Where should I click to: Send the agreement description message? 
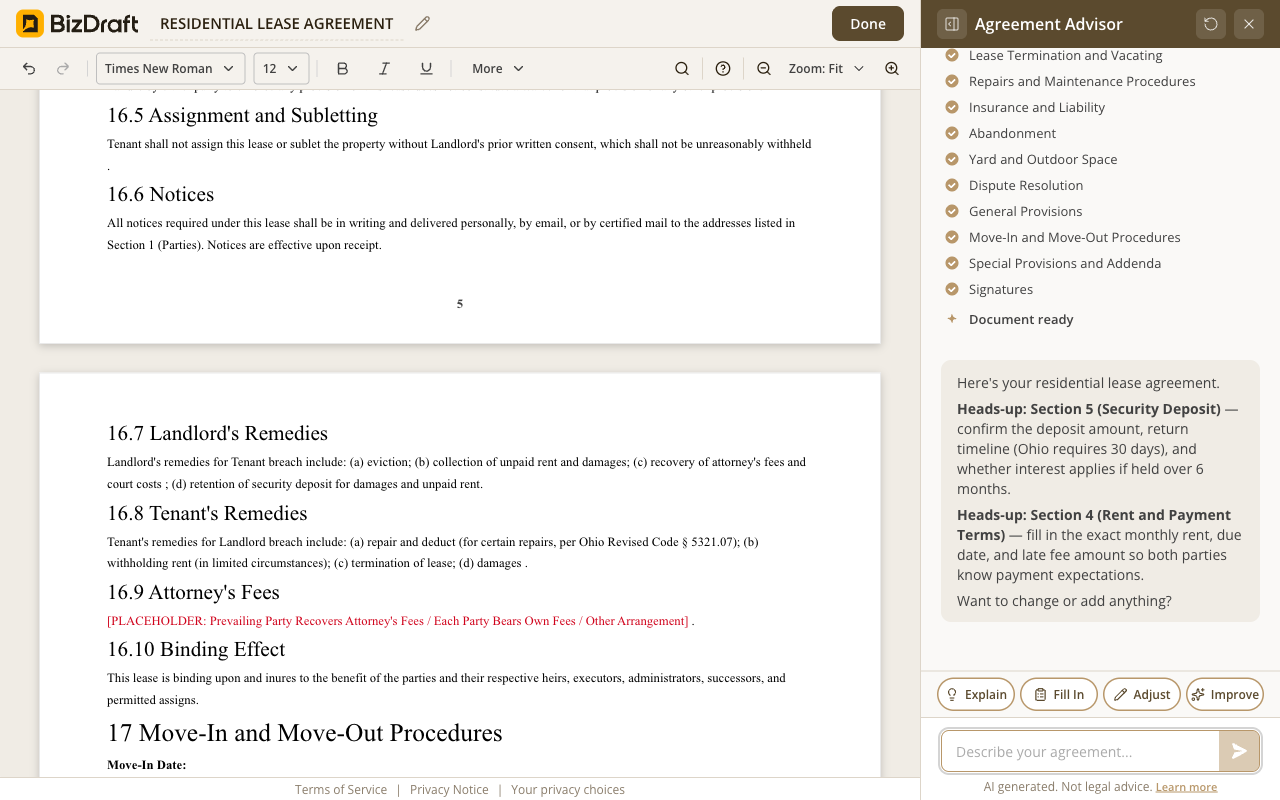1239,751
